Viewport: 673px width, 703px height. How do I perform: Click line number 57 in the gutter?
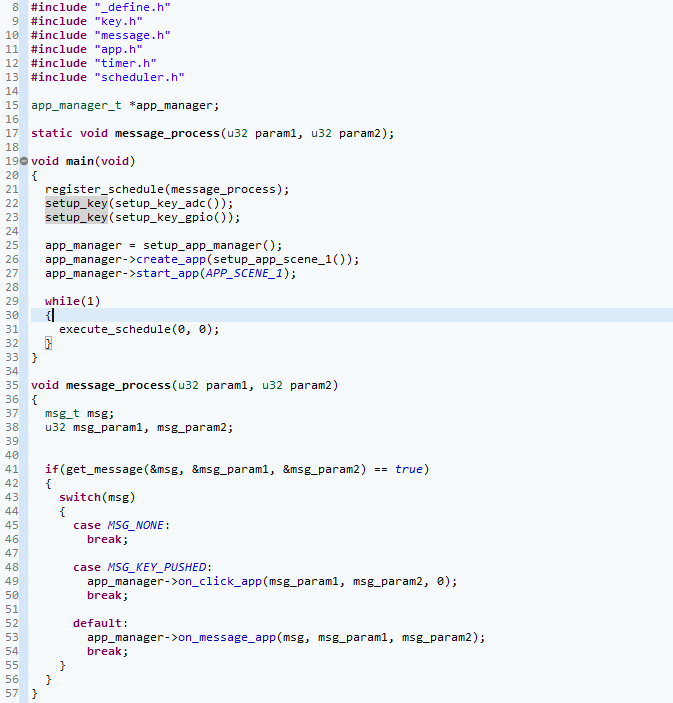point(12,693)
